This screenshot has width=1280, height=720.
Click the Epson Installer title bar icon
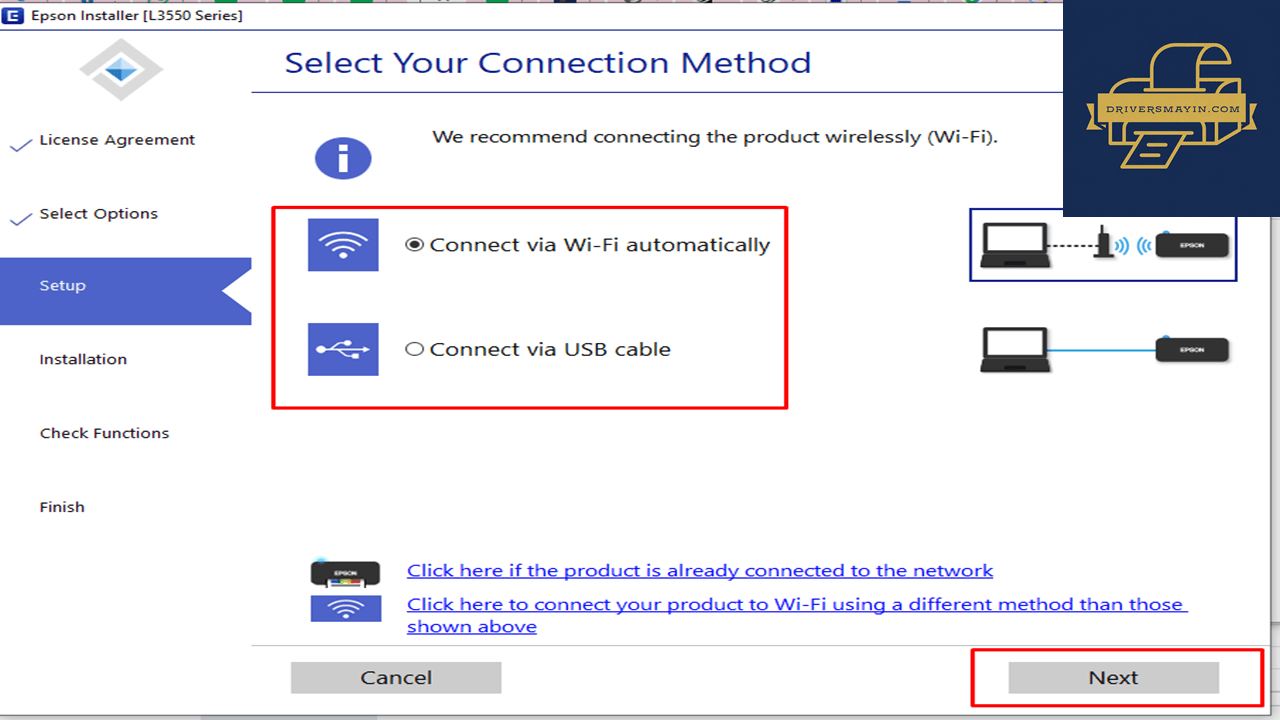(14, 15)
